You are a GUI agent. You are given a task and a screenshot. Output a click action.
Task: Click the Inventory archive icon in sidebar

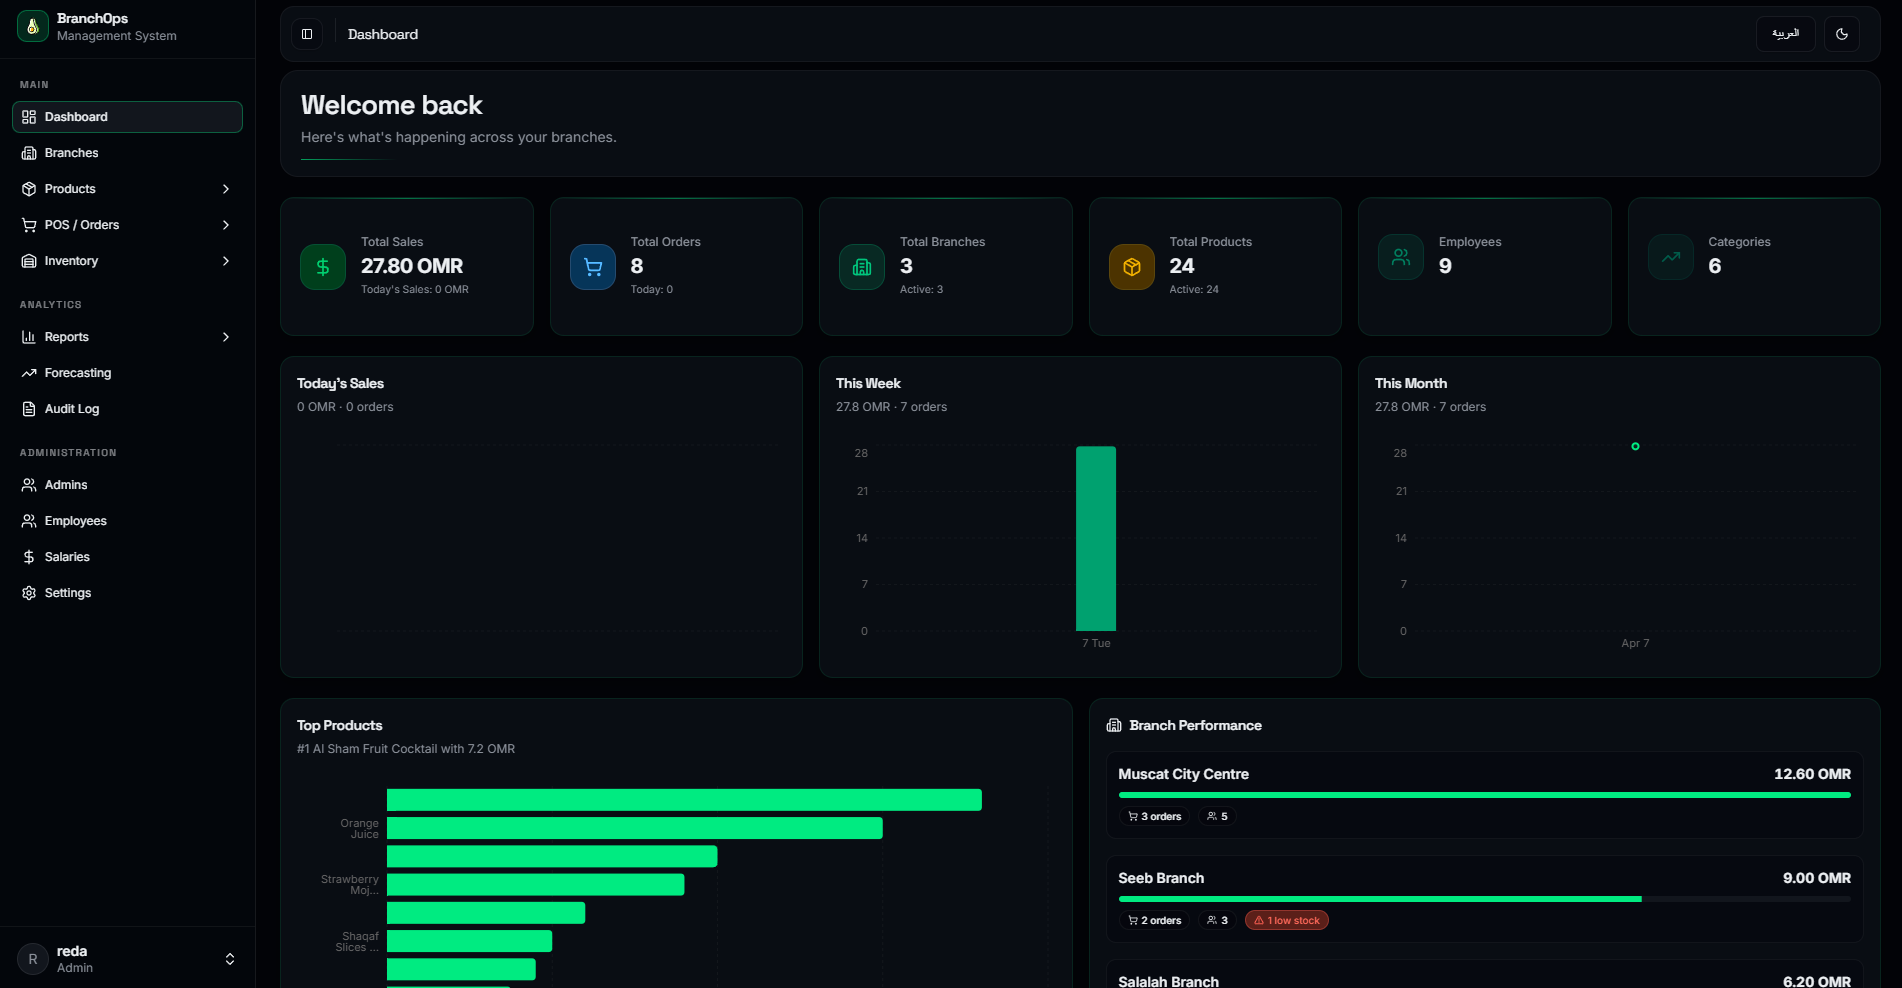click(x=29, y=261)
